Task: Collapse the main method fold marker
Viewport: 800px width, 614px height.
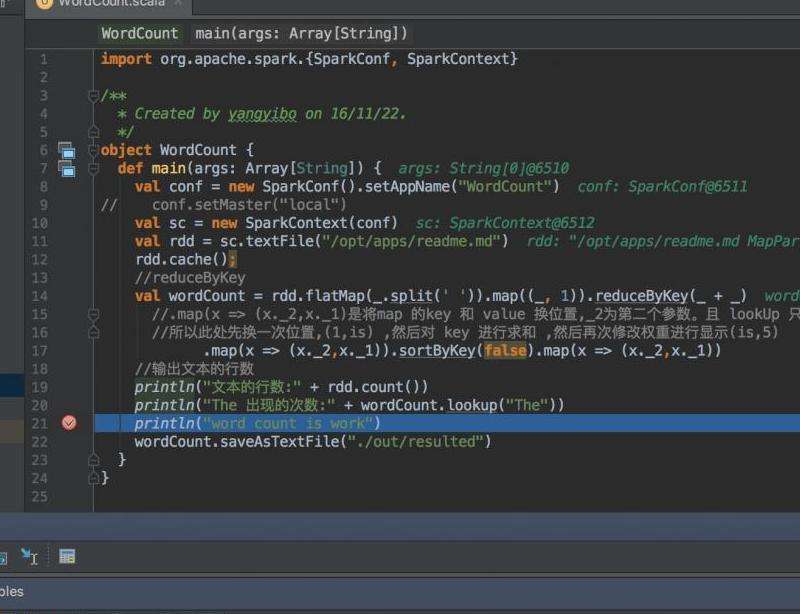Action: coord(94,168)
